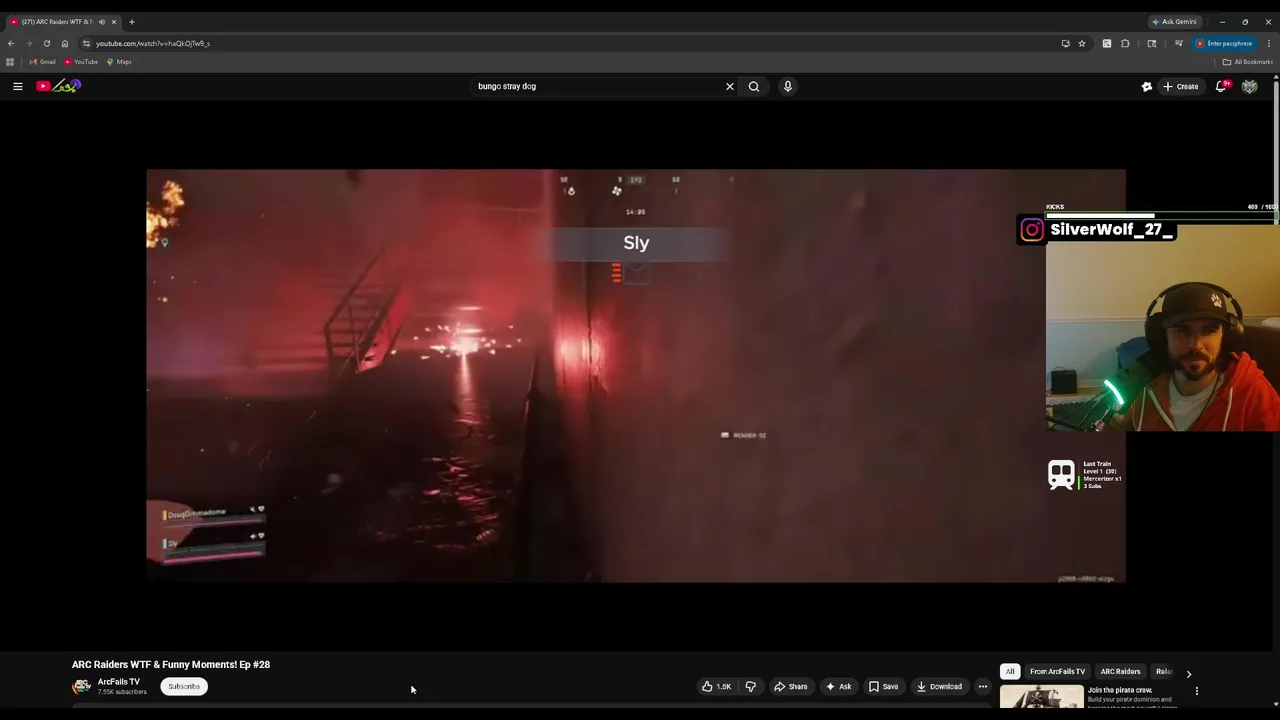Image resolution: width=1280 pixels, height=720 pixels.
Task: Open browser extensions puzzle icon
Action: click(x=1125, y=43)
